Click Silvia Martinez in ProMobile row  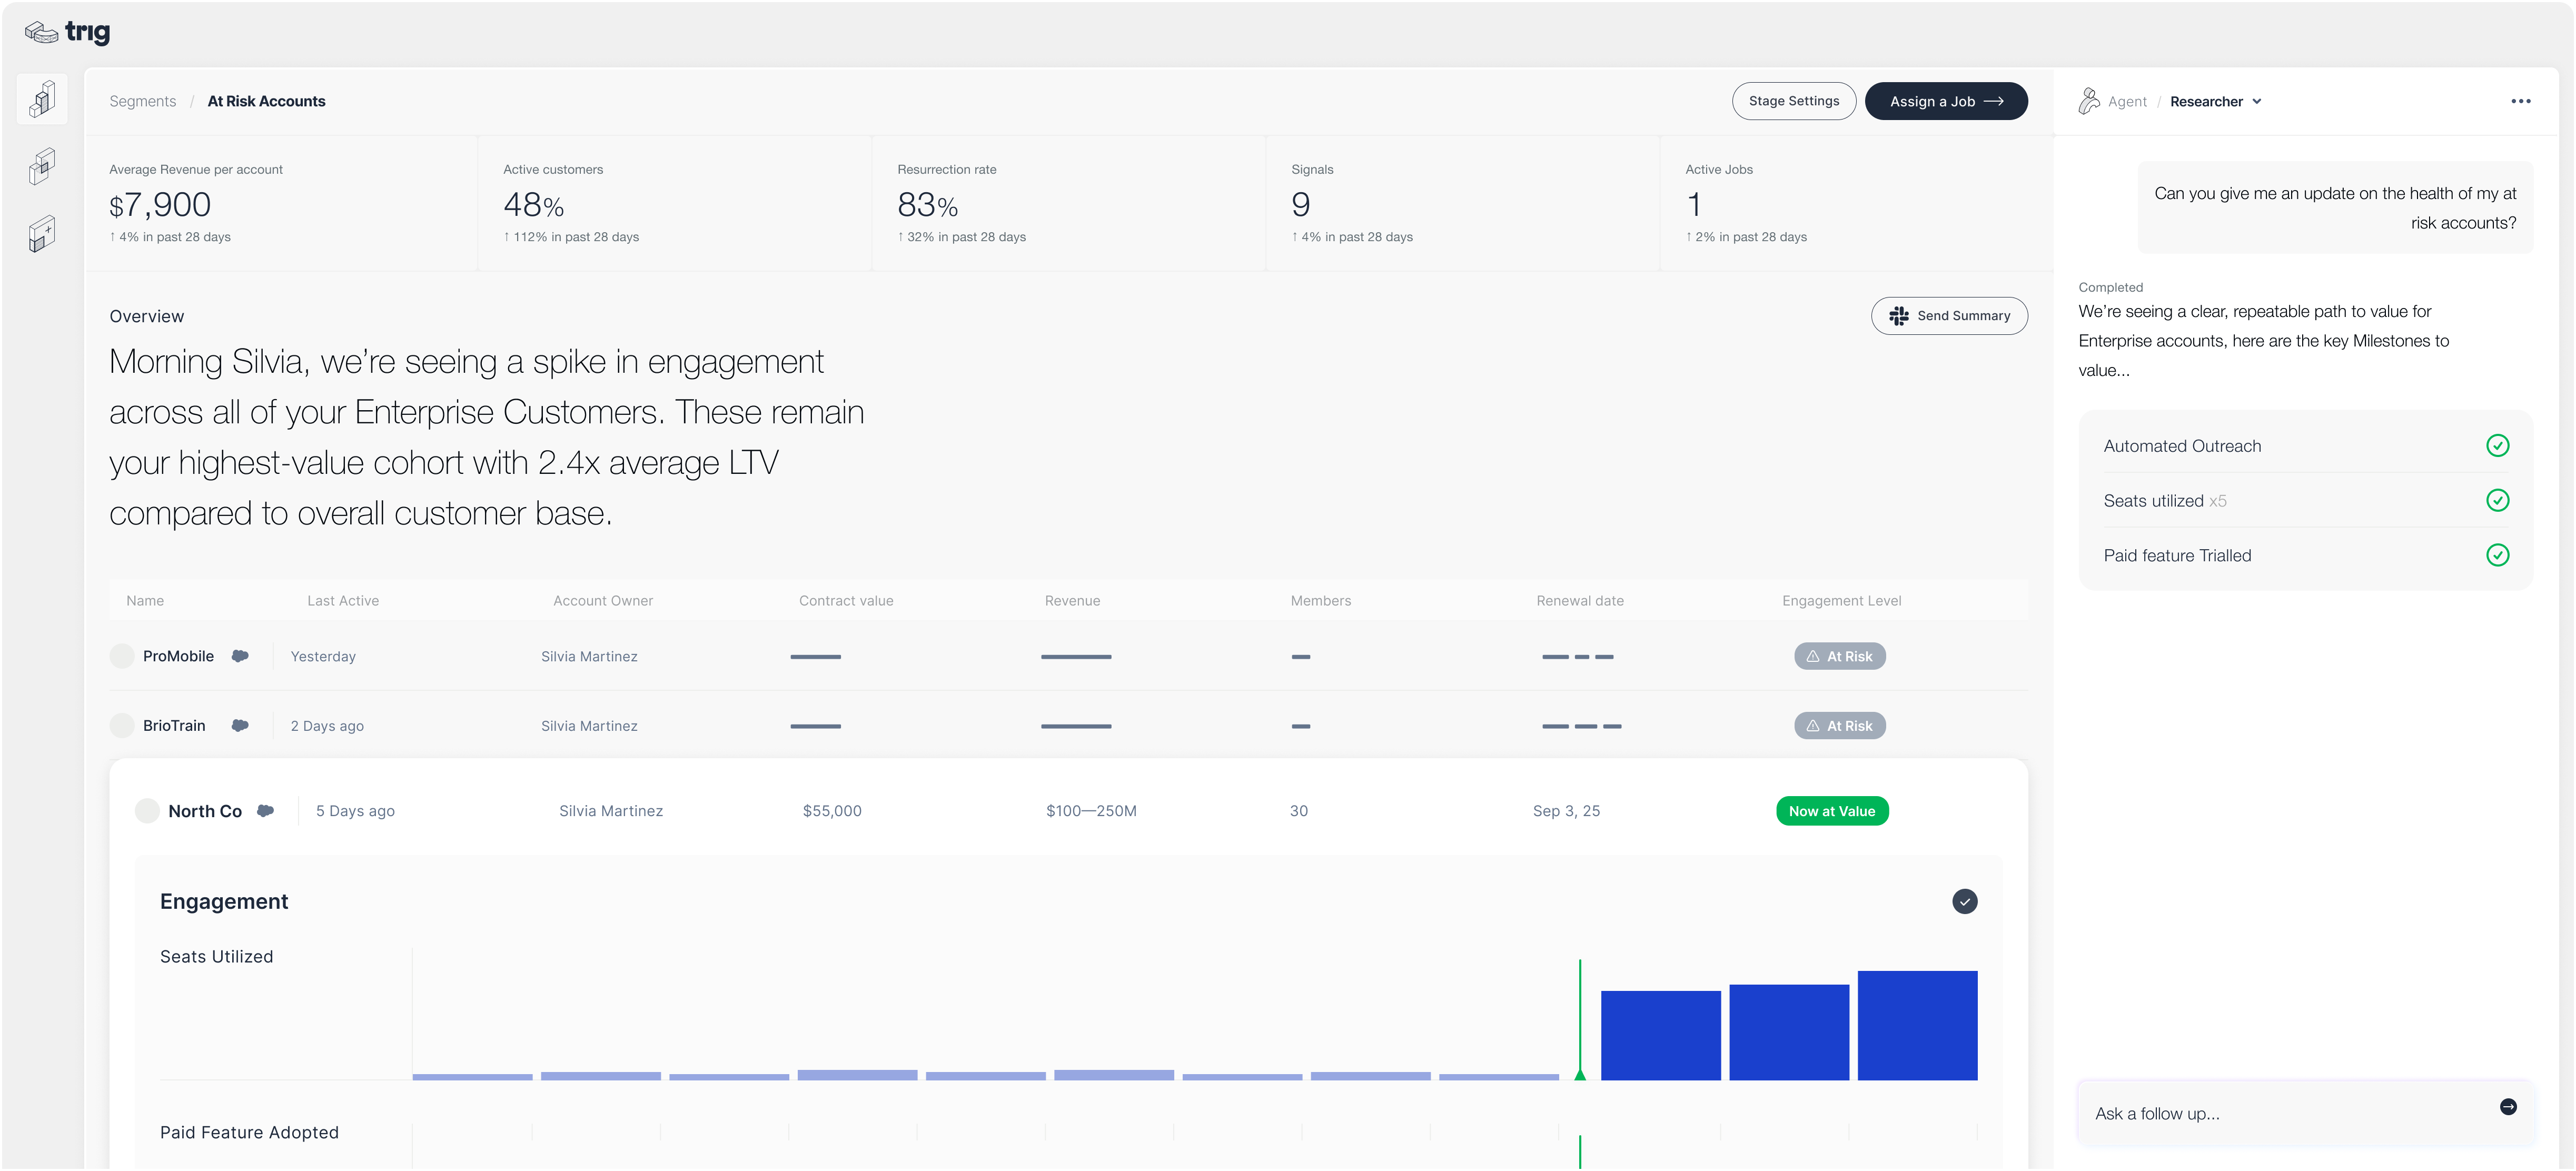pyautogui.click(x=589, y=657)
